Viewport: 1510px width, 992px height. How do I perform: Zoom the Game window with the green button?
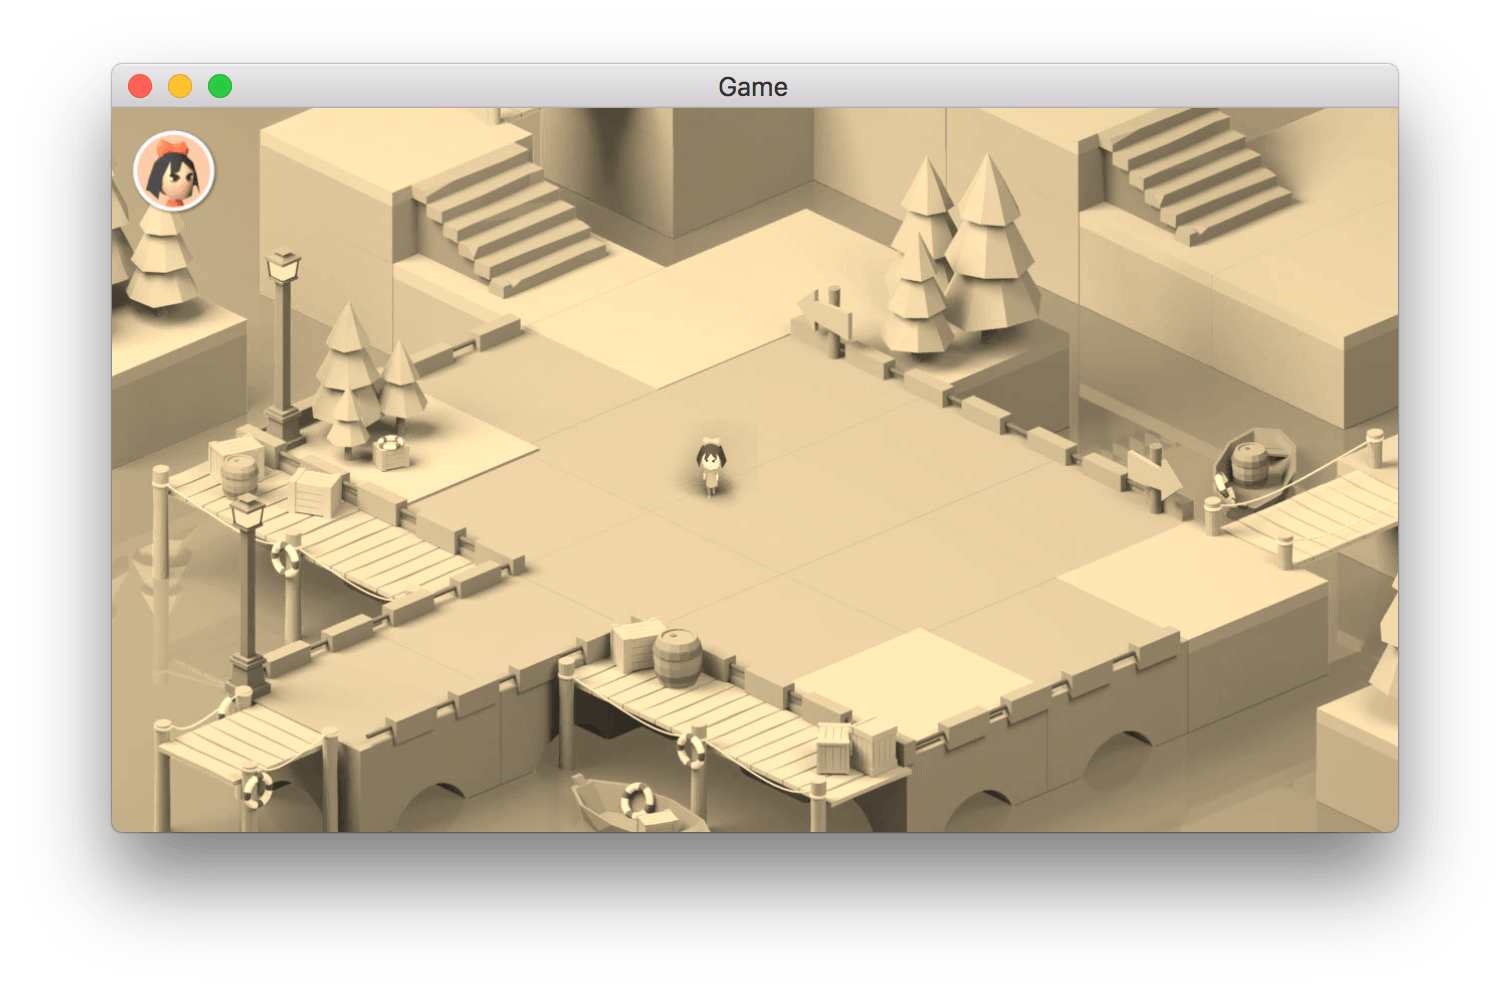point(220,87)
